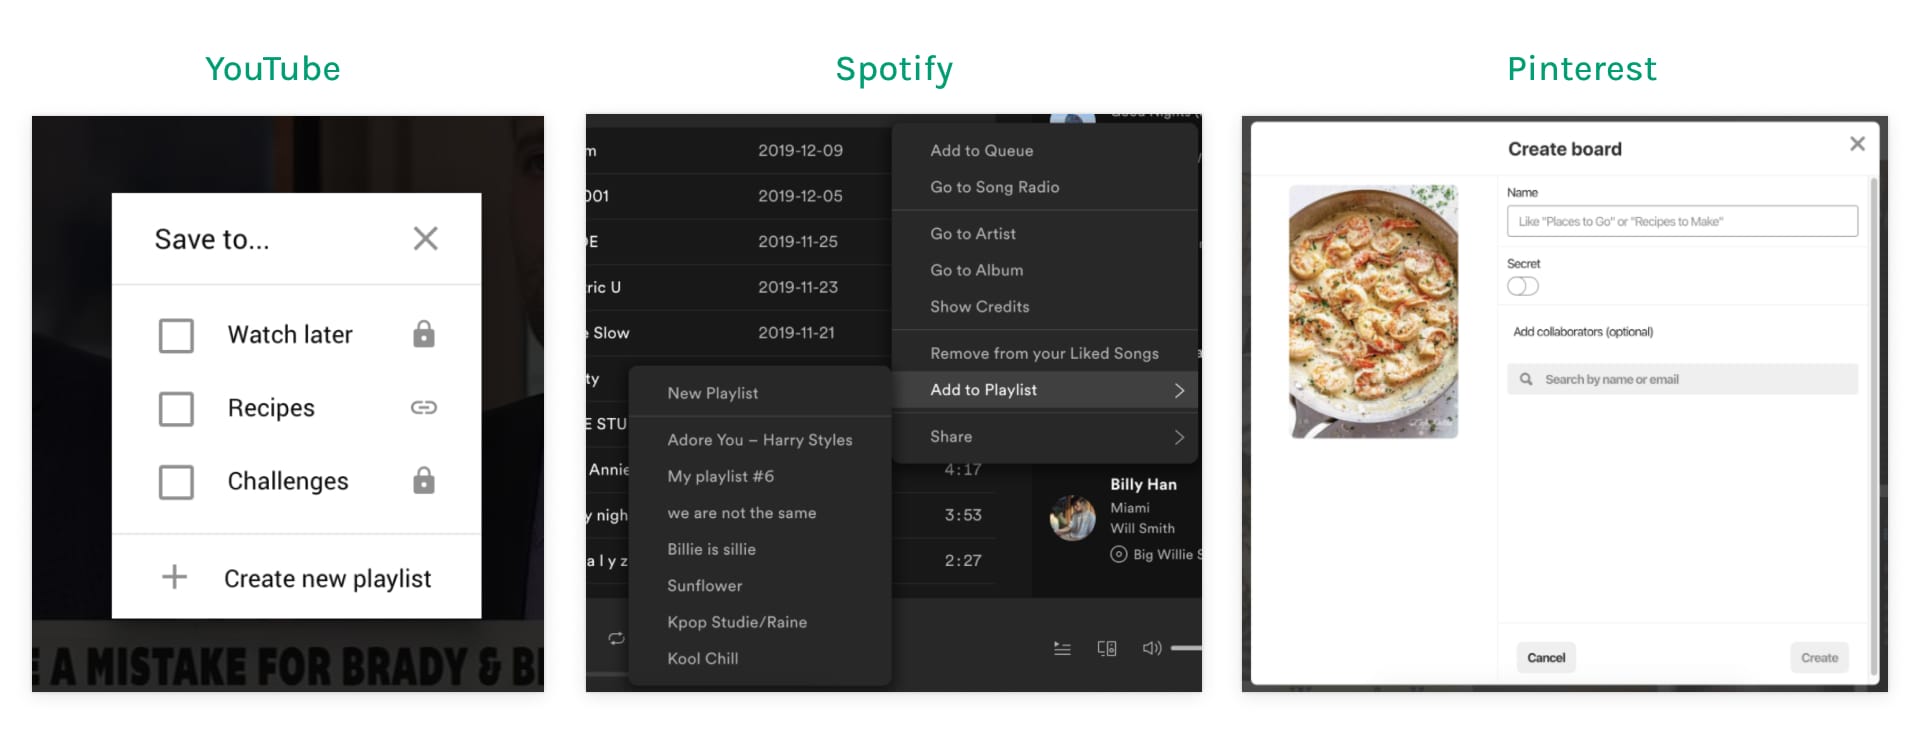The width and height of the screenshot is (1920, 740).
Task: Close the YouTube Save to dialog
Action: pyautogui.click(x=426, y=238)
